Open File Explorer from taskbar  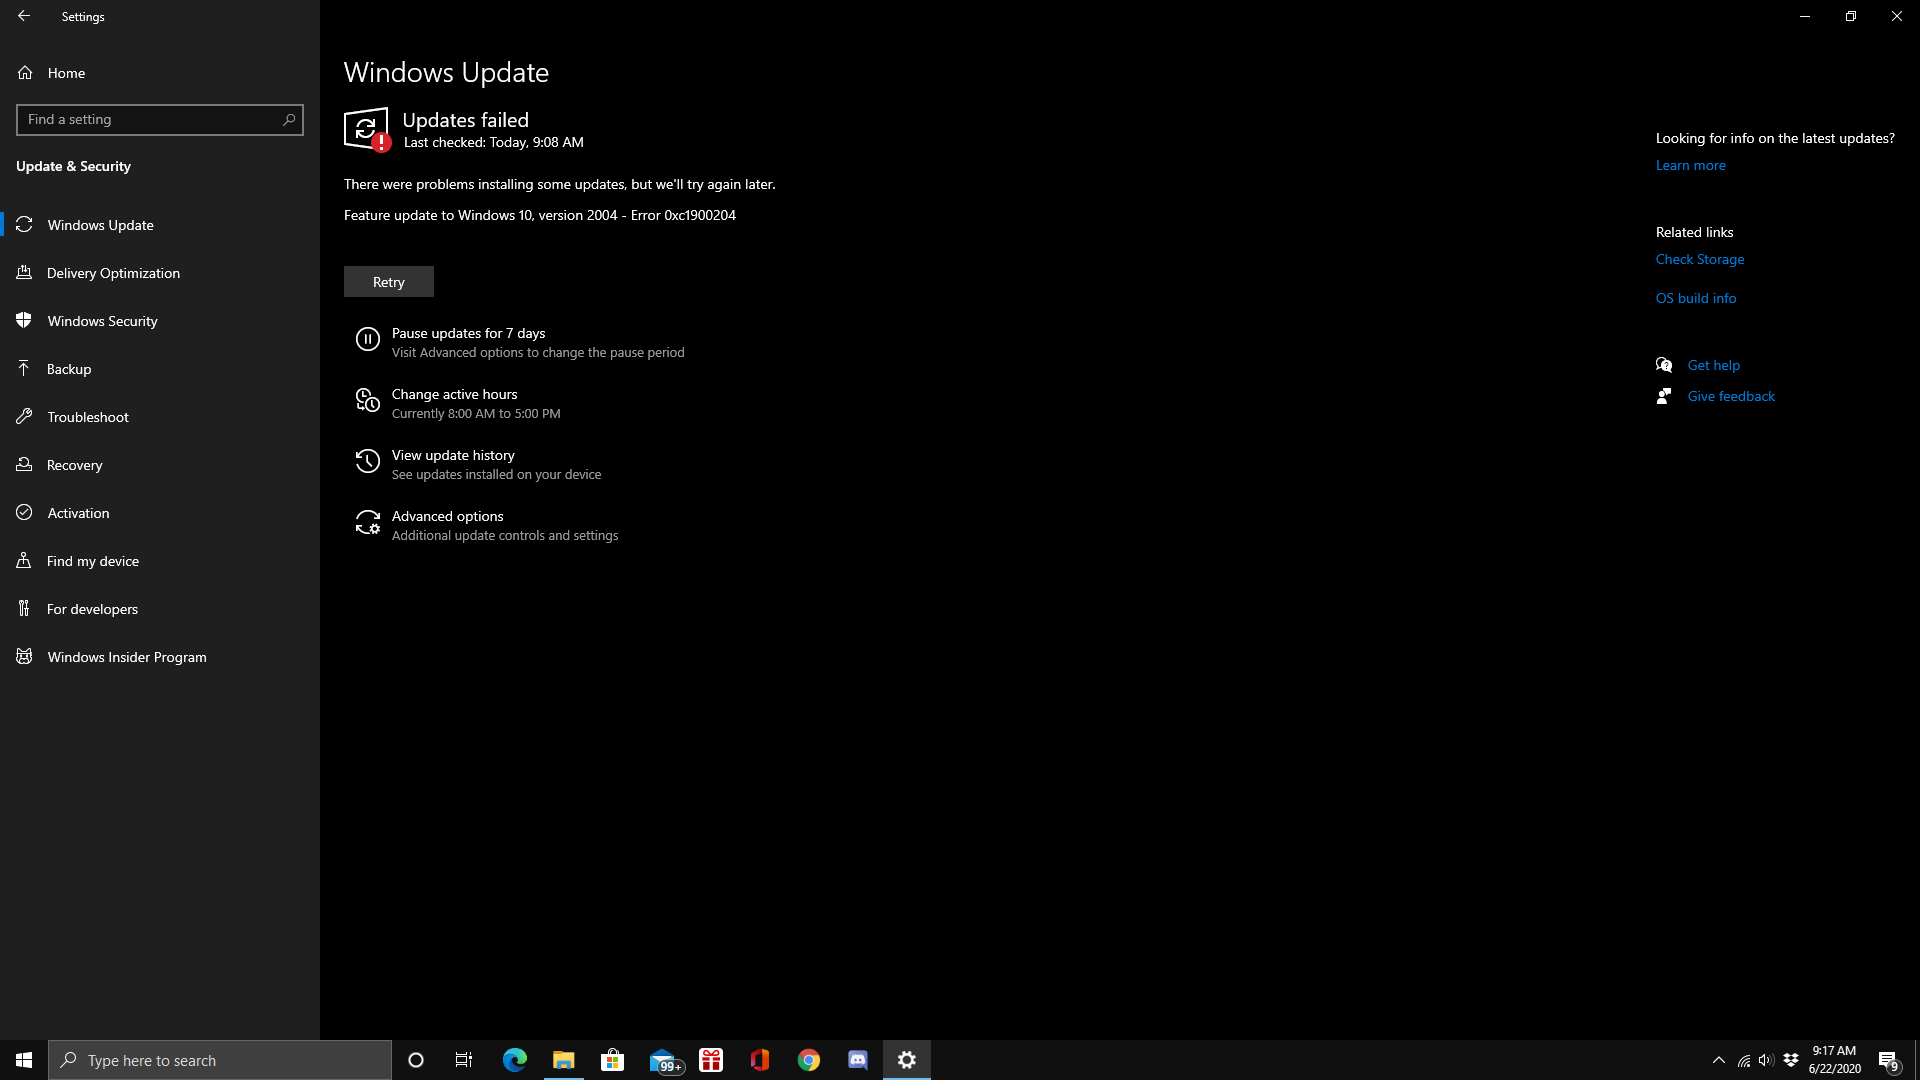[x=564, y=1060]
